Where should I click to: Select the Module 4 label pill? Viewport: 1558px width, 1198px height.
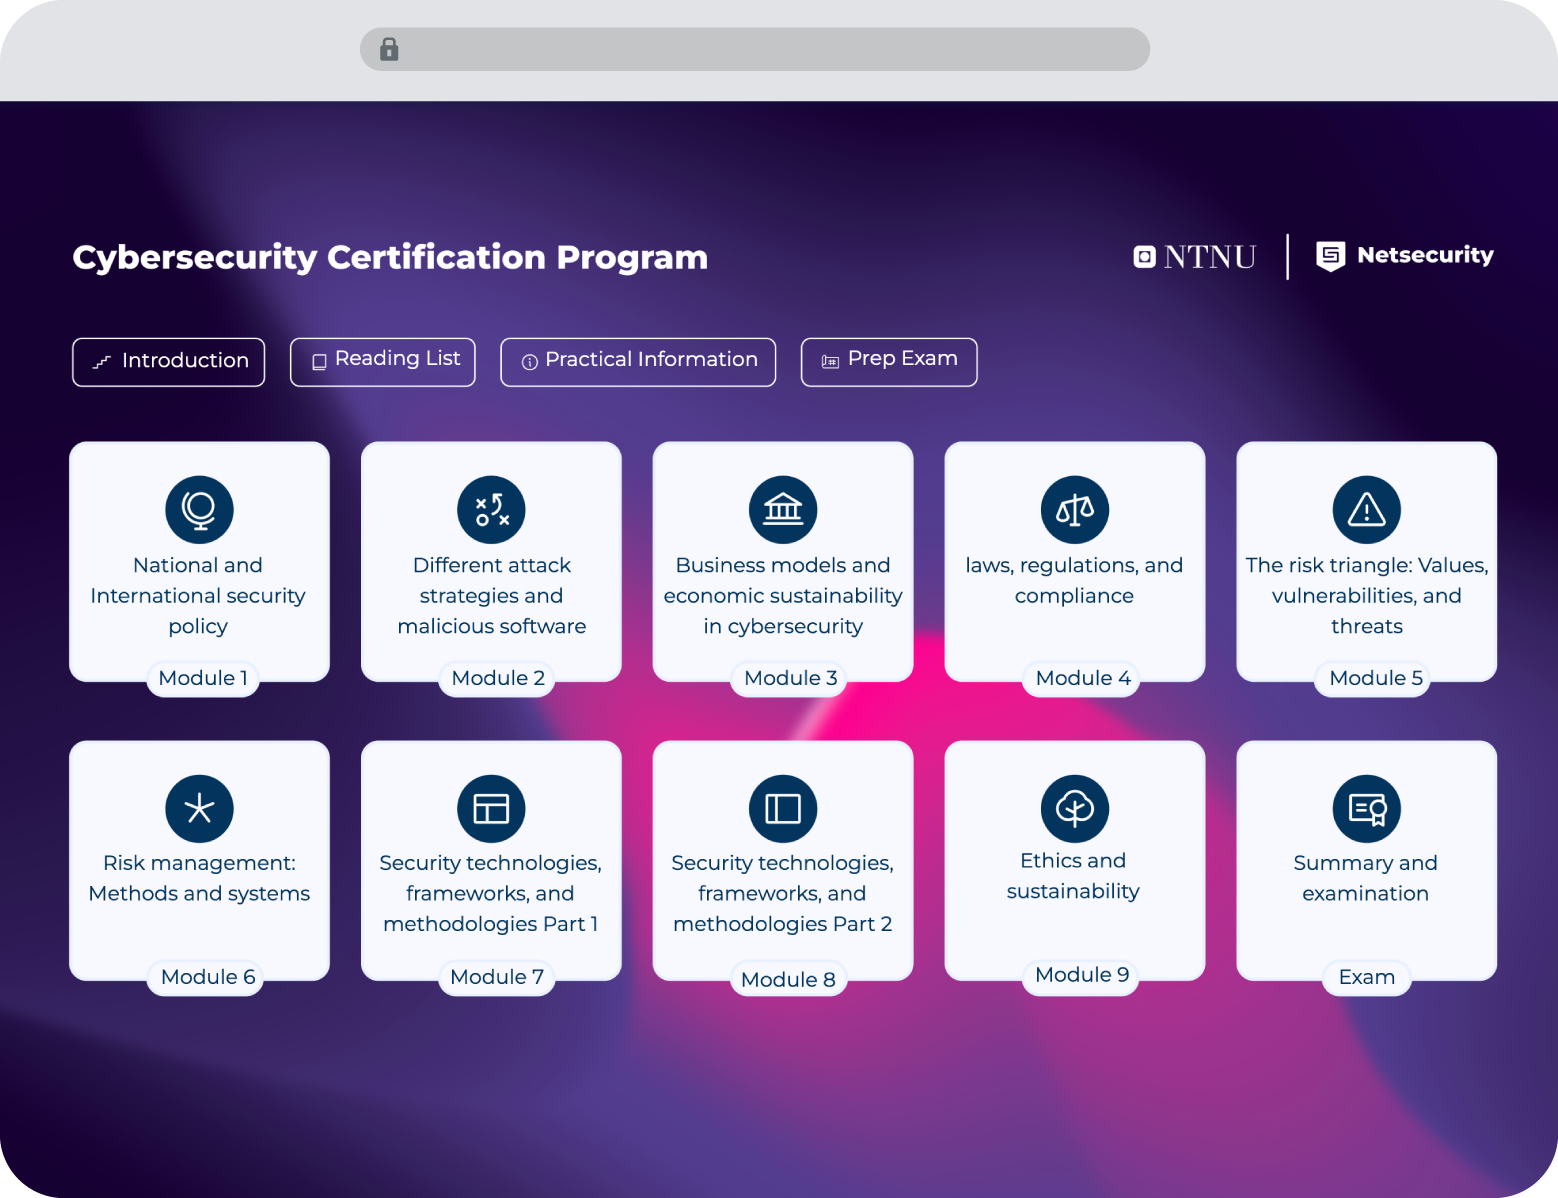(1083, 678)
